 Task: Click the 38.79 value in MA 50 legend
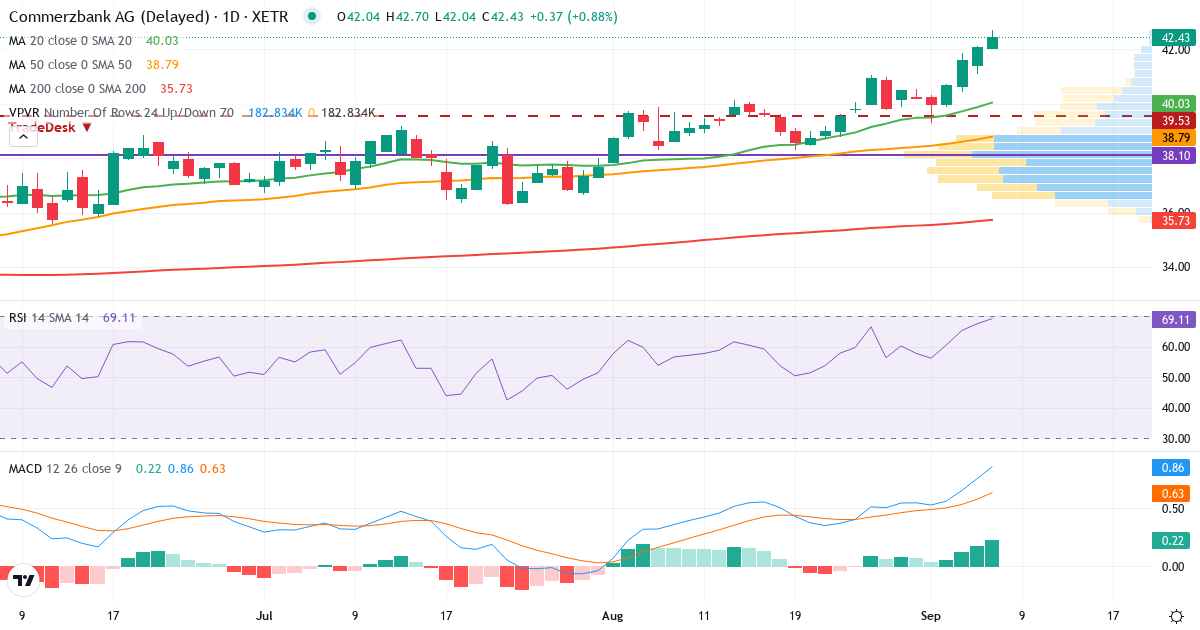click(x=162, y=65)
